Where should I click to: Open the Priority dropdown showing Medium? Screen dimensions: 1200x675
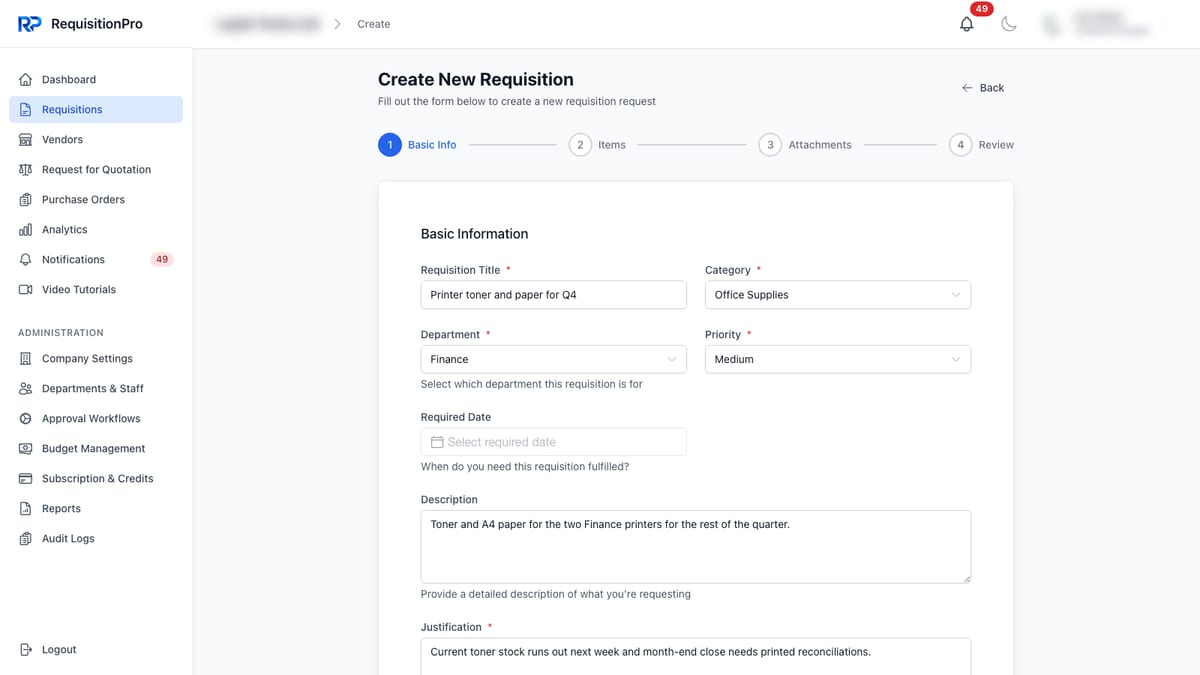[x=838, y=359]
